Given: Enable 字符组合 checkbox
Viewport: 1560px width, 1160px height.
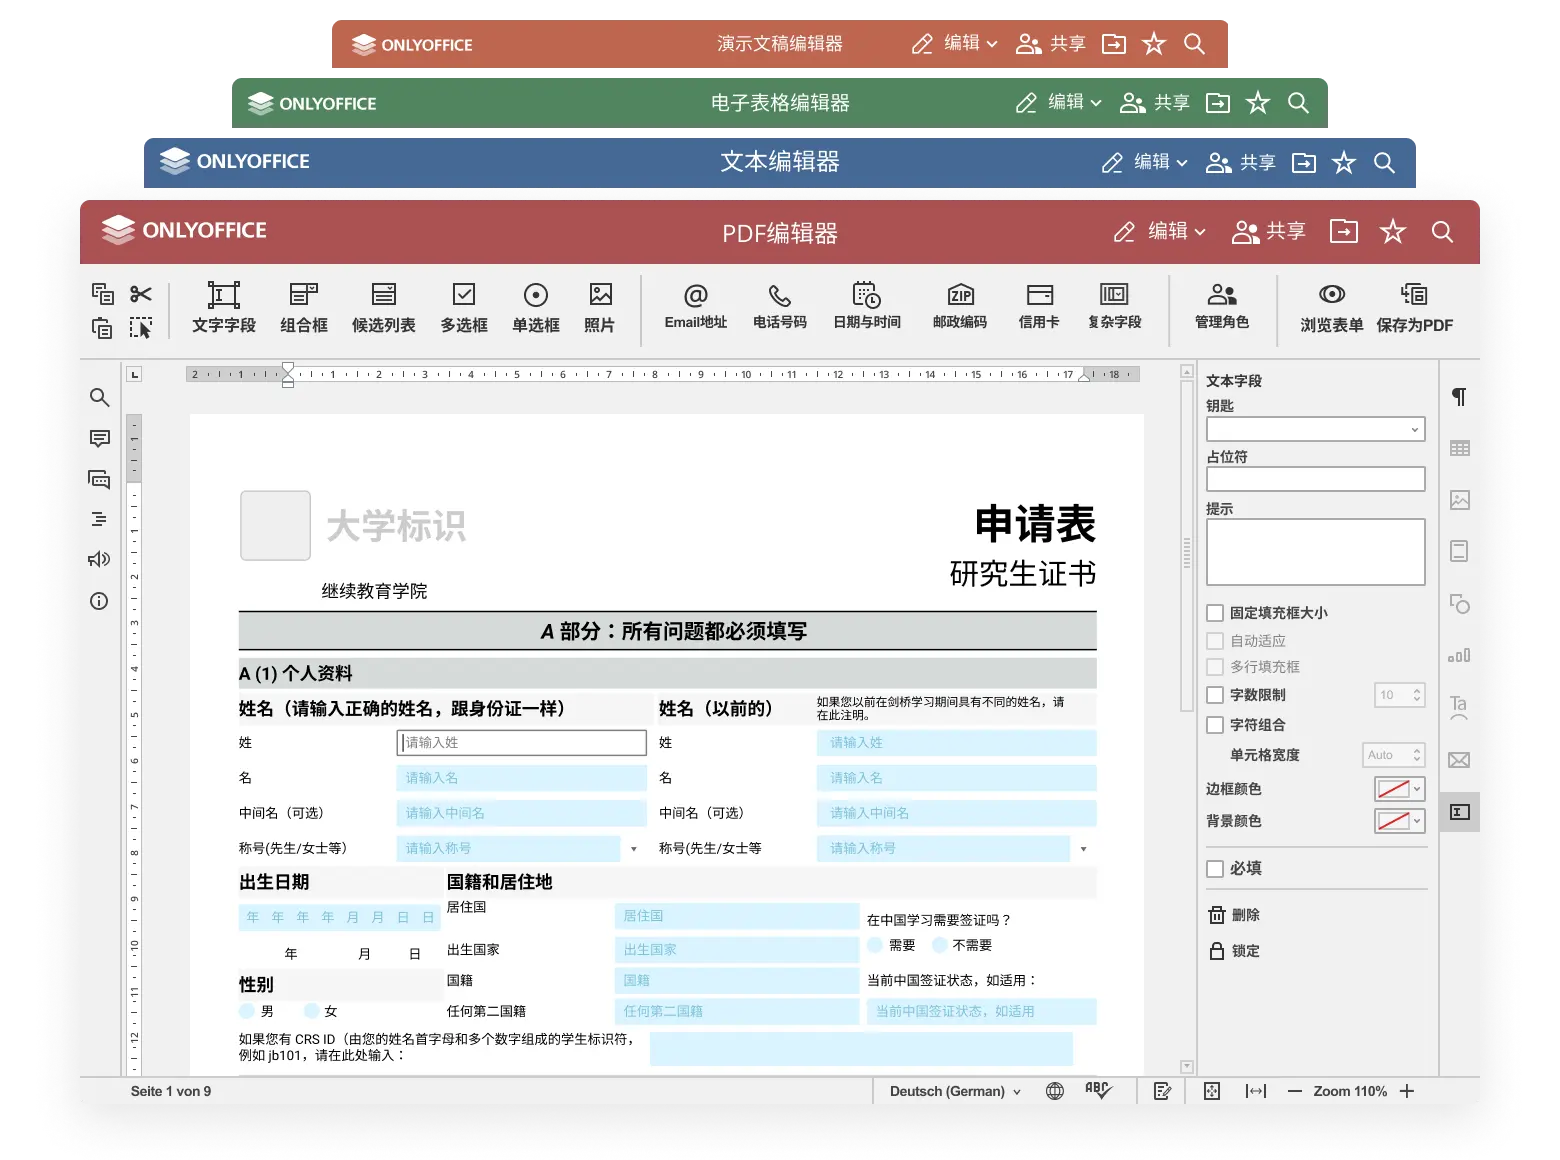Looking at the screenshot, I should pos(1215,725).
